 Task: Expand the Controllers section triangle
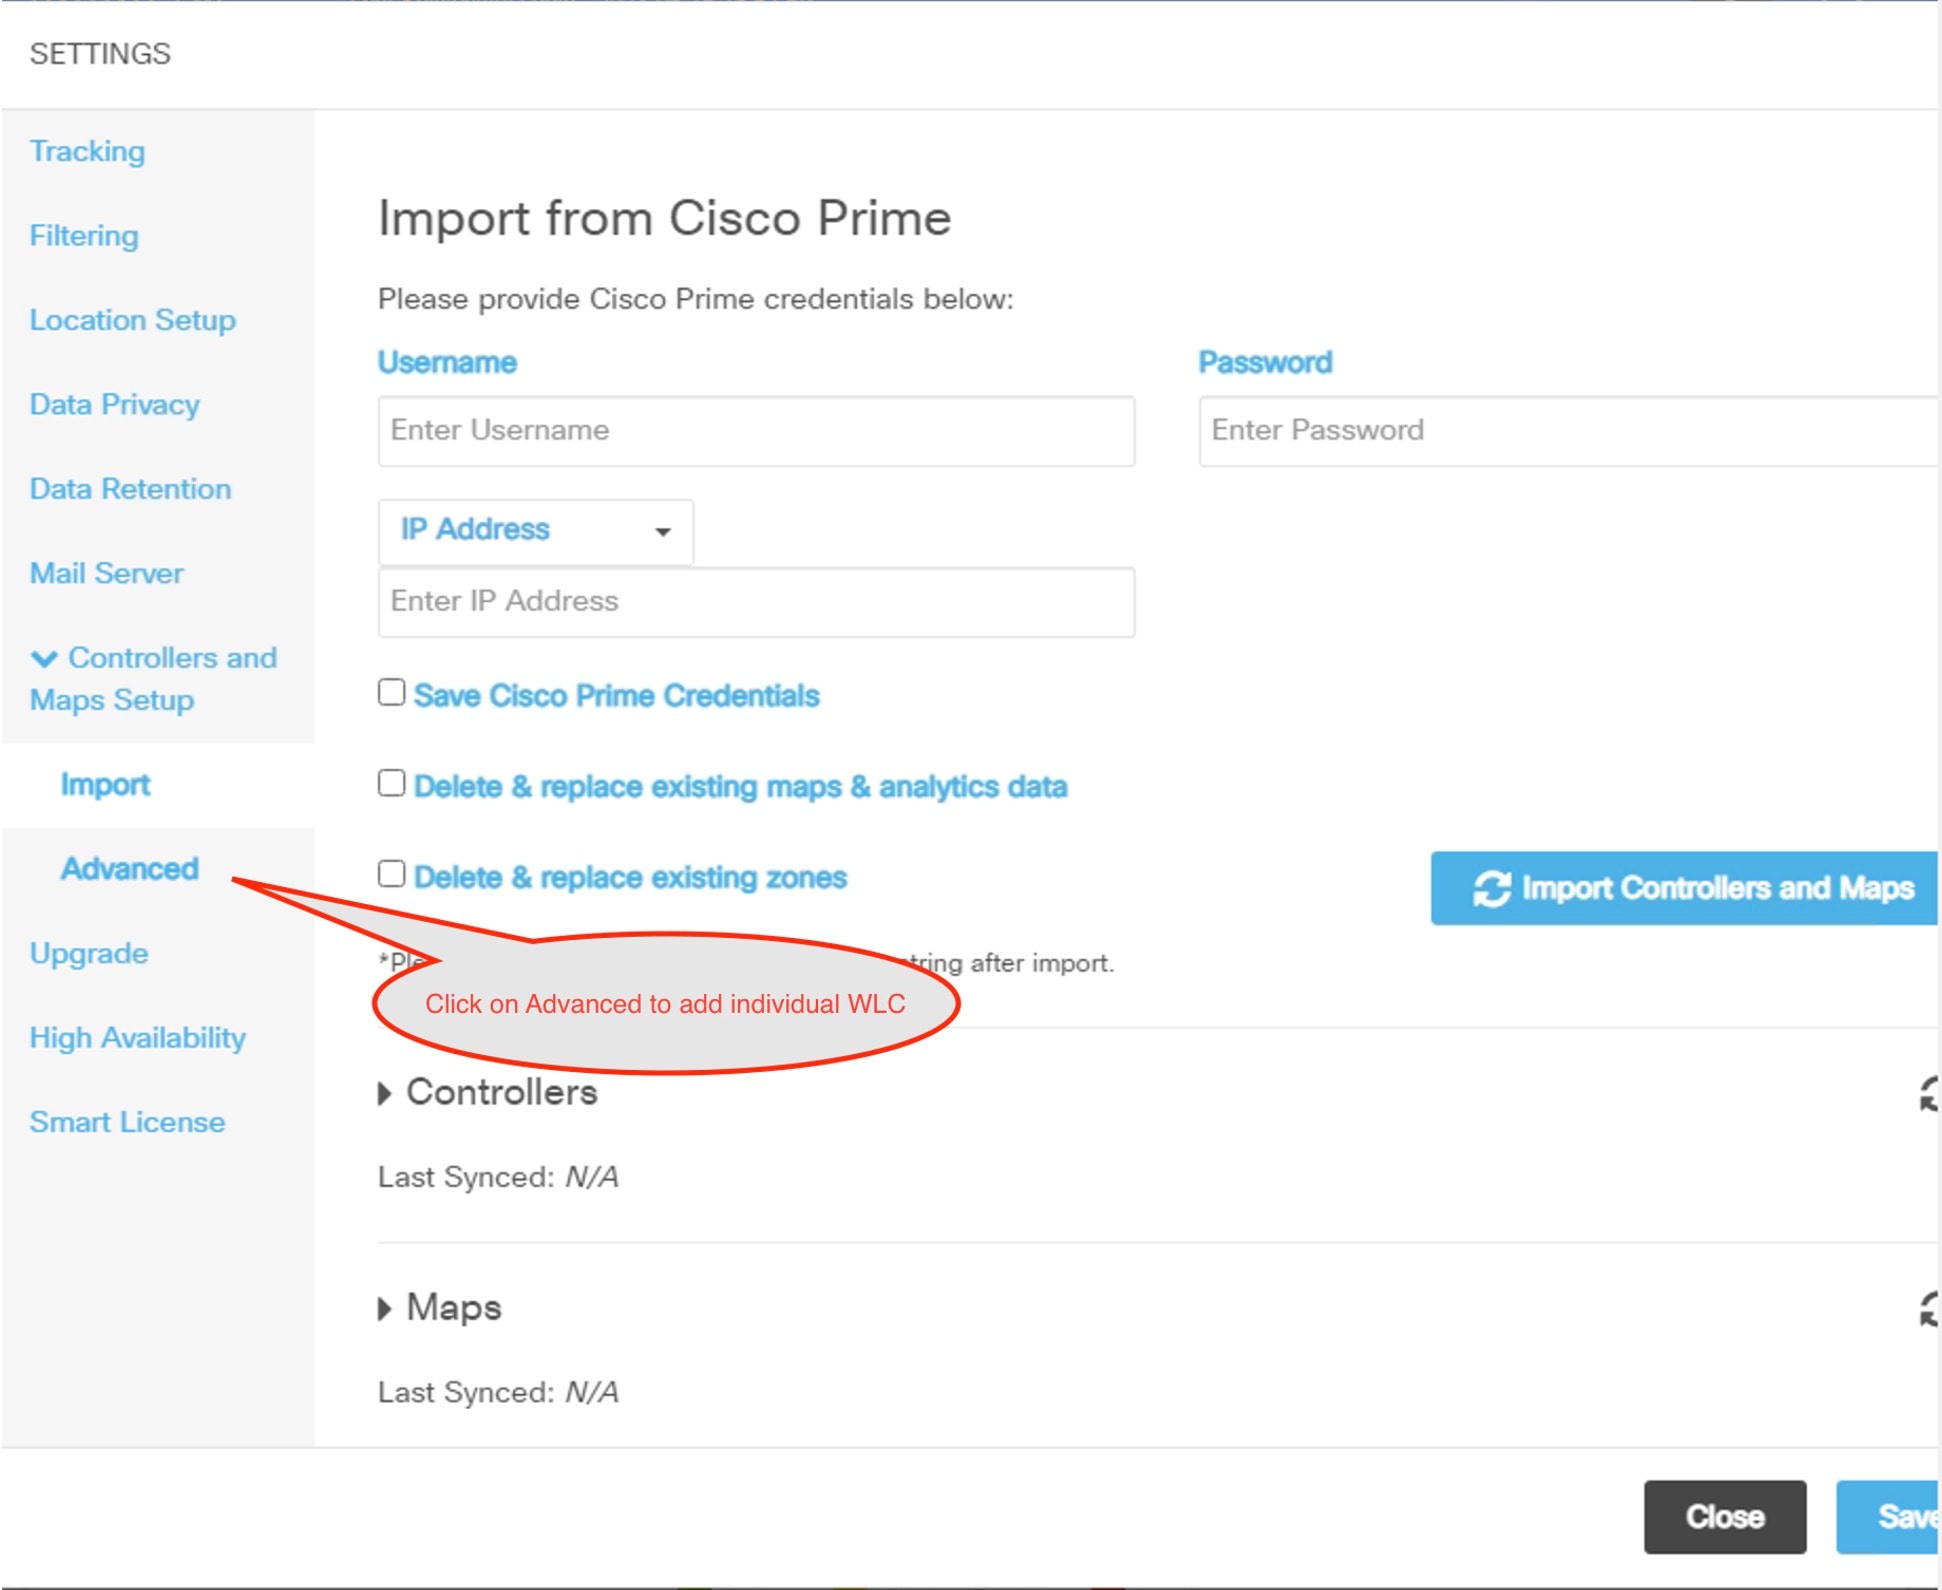[385, 1094]
